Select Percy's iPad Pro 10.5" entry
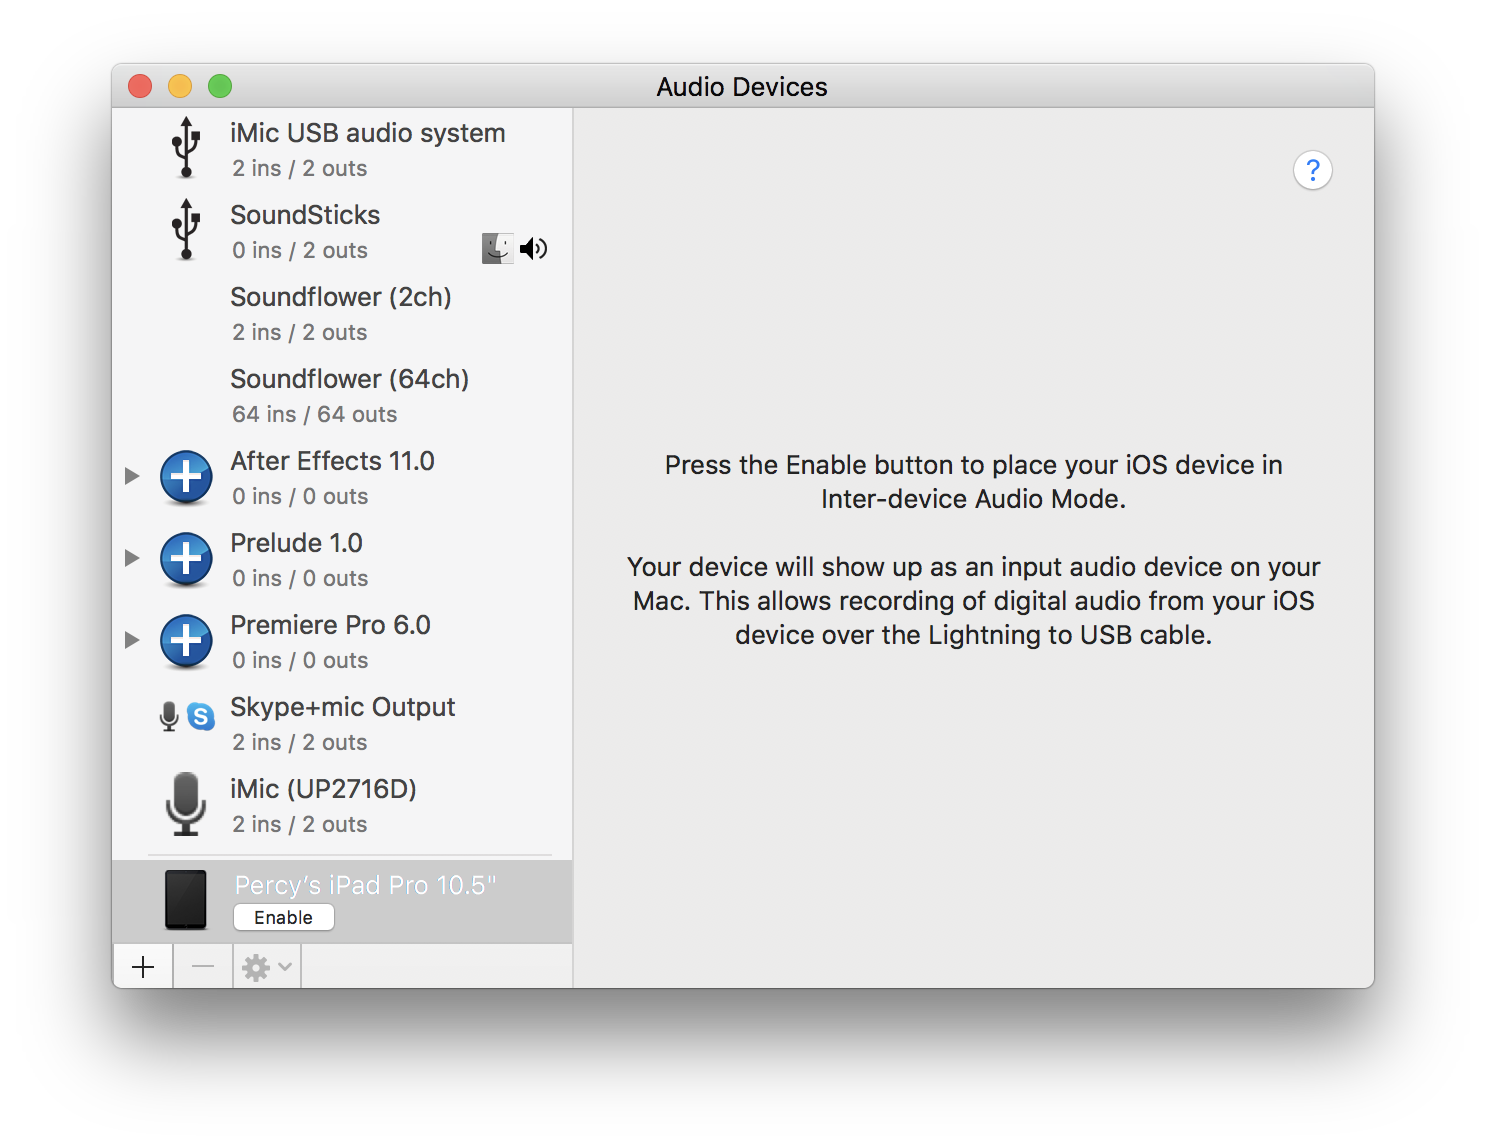This screenshot has width=1486, height=1148. [x=342, y=901]
